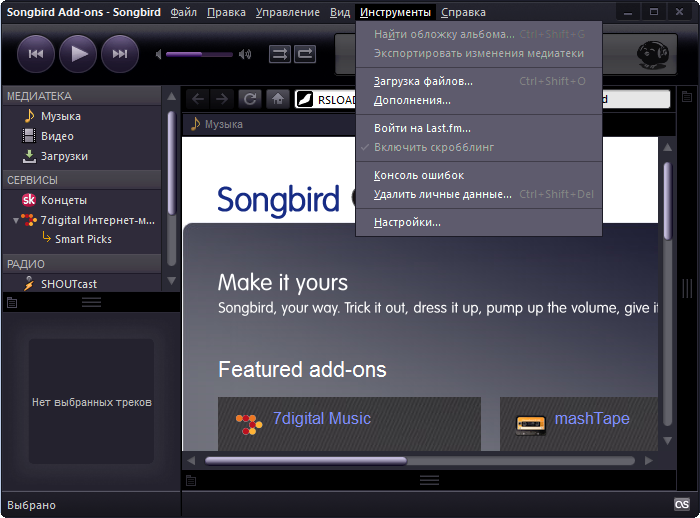Click the right pane splitter grip
Viewport: 700px width, 518px height.
tap(687, 289)
